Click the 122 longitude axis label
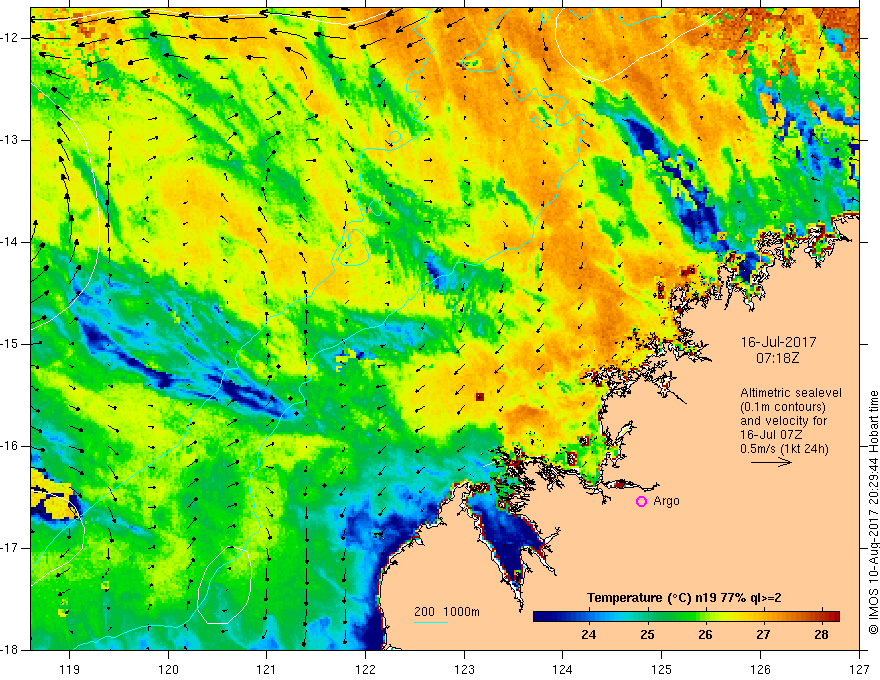Screen dimensions: 880x680 (365, 669)
